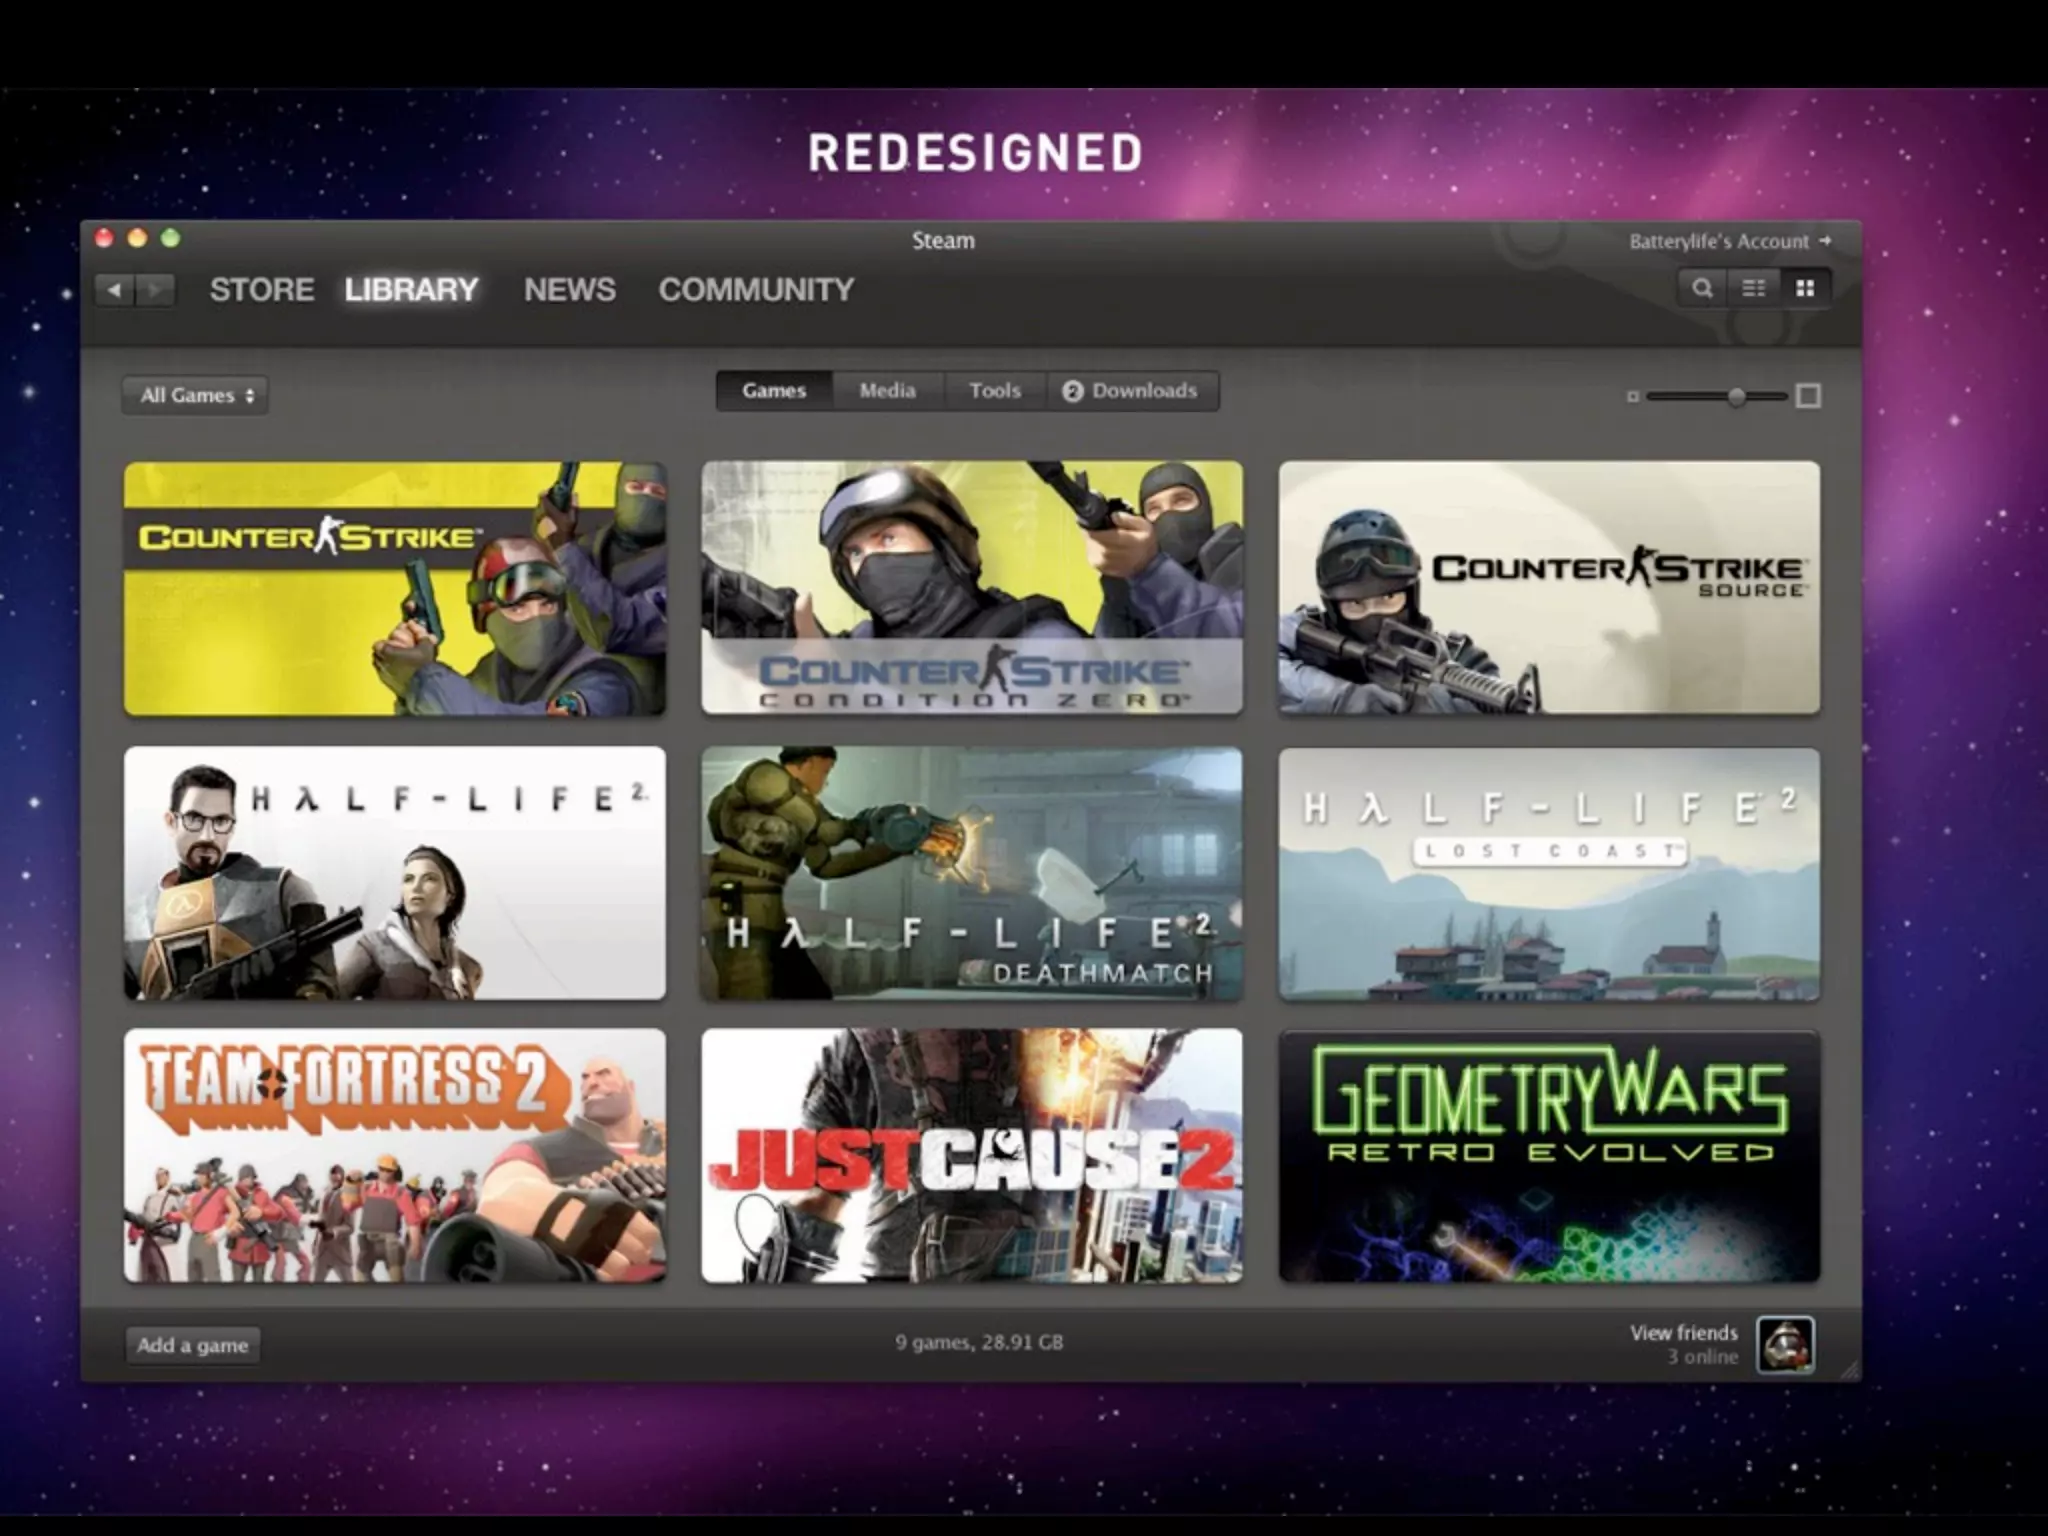This screenshot has height=1536, width=2048.
Task: Adjust the thumbnail size slider
Action: point(1737,397)
